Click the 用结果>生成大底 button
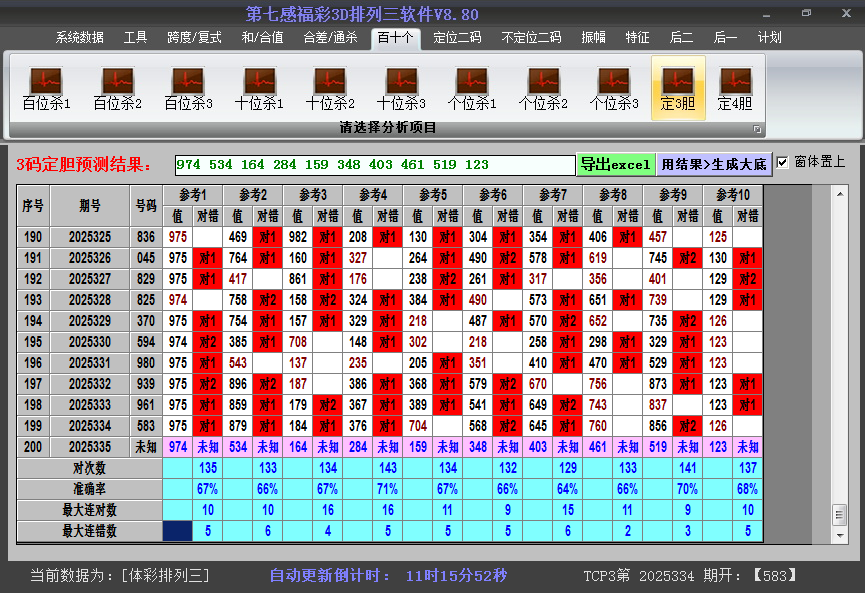This screenshot has height=593, width=865. [714, 164]
